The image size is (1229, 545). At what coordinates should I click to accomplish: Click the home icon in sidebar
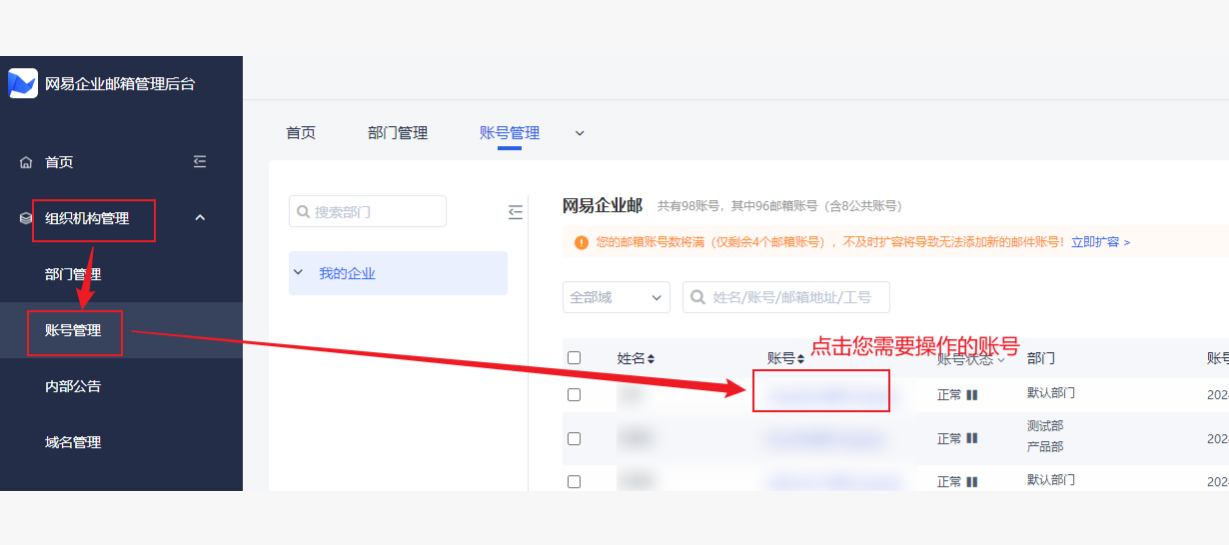pyautogui.click(x=26, y=162)
